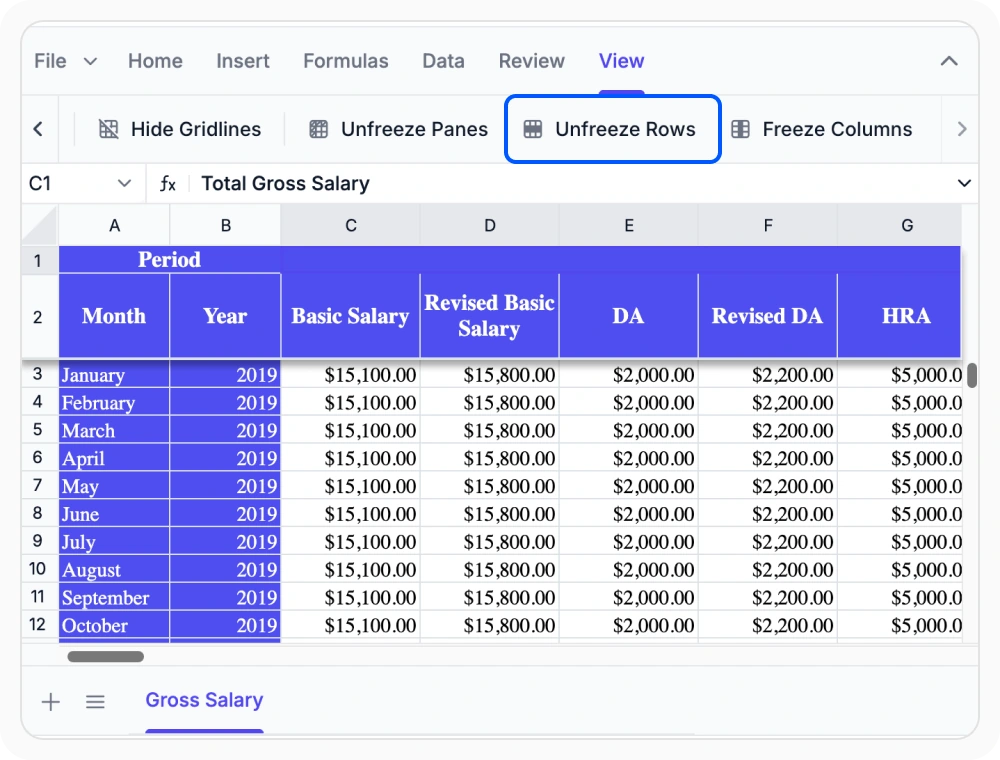The image size is (1000, 760).
Task: Collapse the ribbon with the up chevron
Action: tap(949, 61)
